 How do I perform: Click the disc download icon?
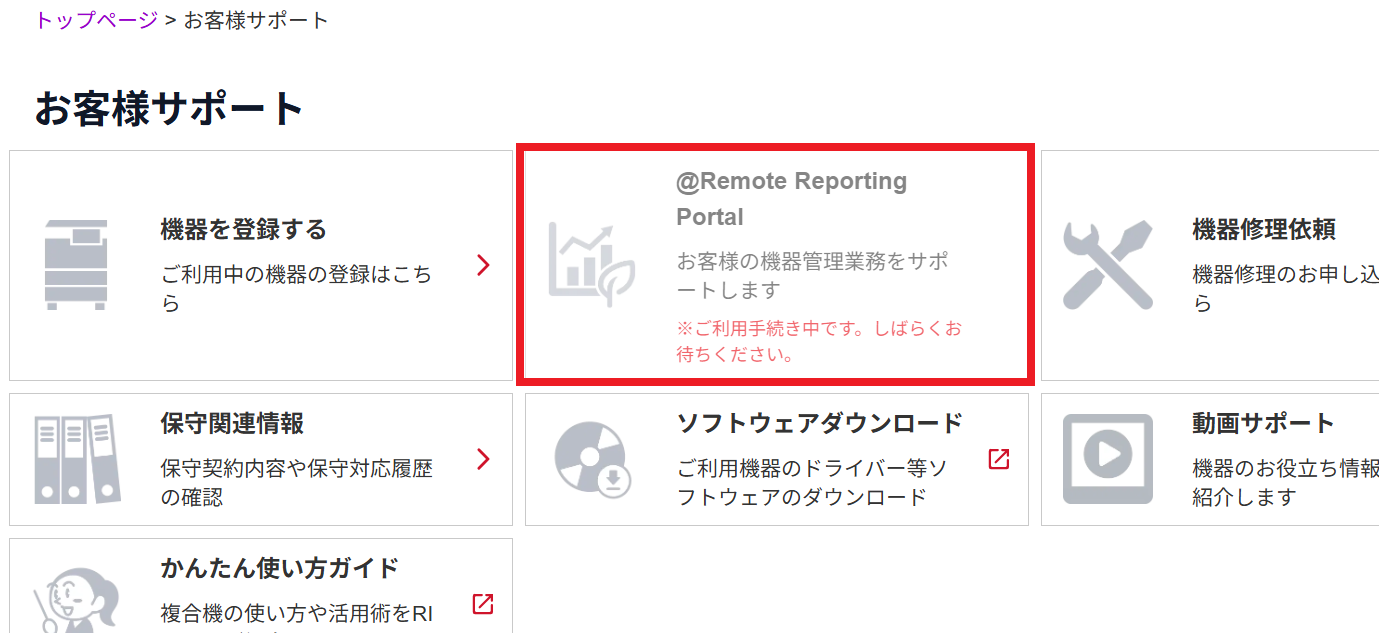(593, 459)
